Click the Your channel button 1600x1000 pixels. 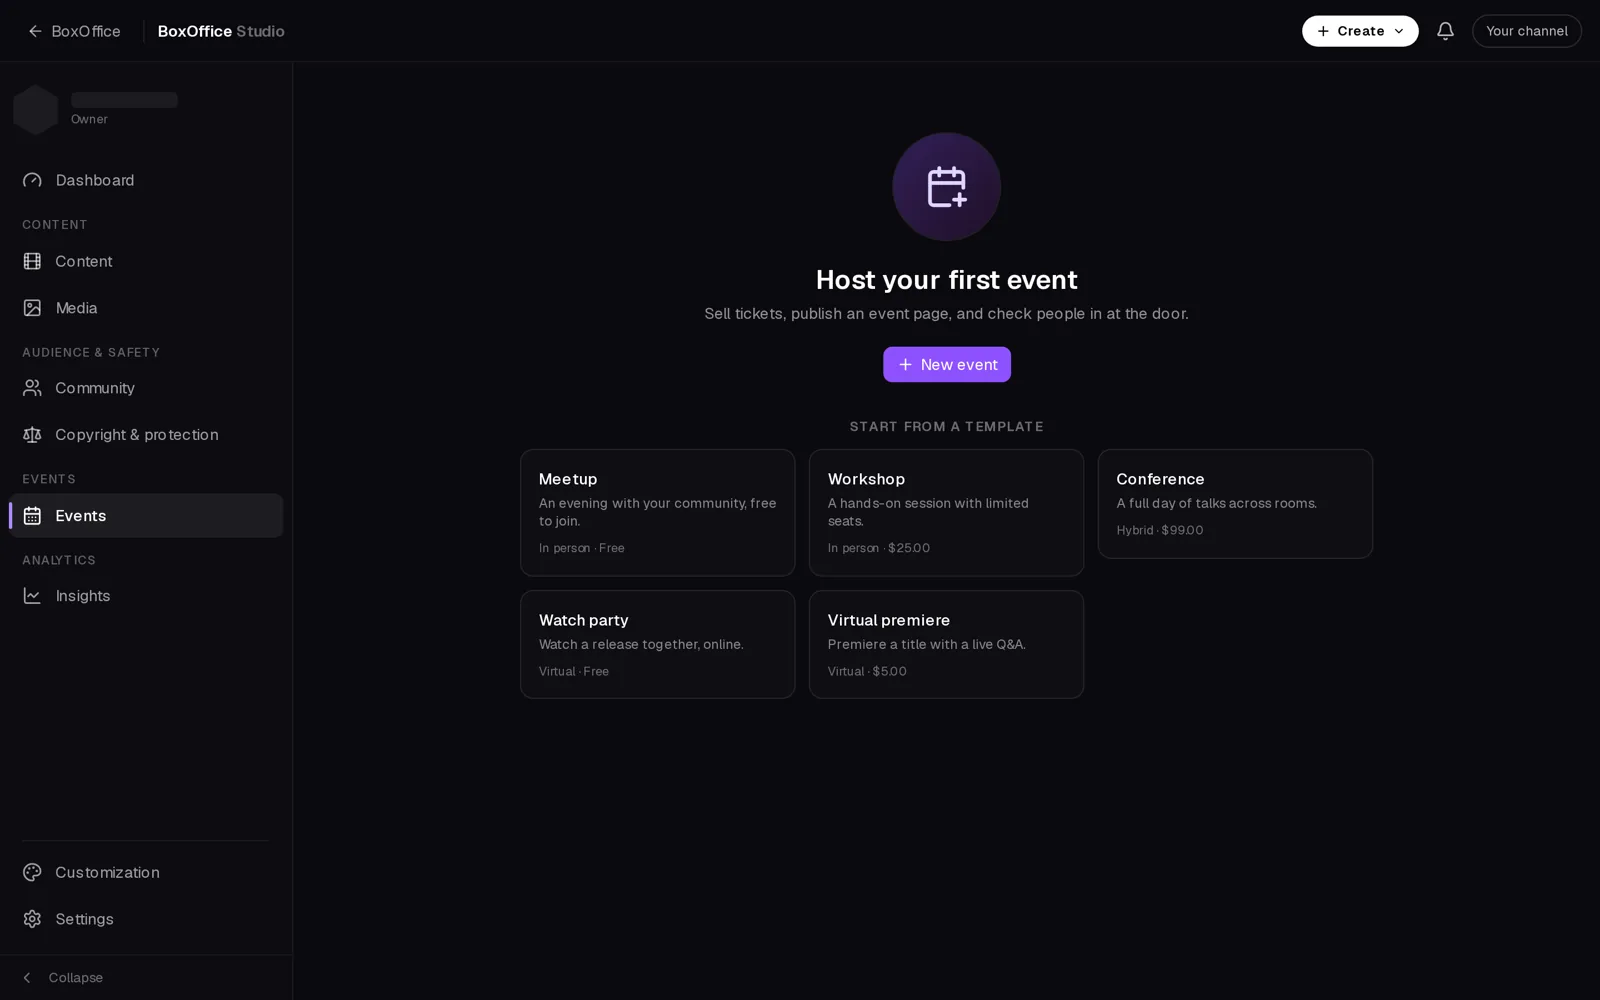(1526, 31)
